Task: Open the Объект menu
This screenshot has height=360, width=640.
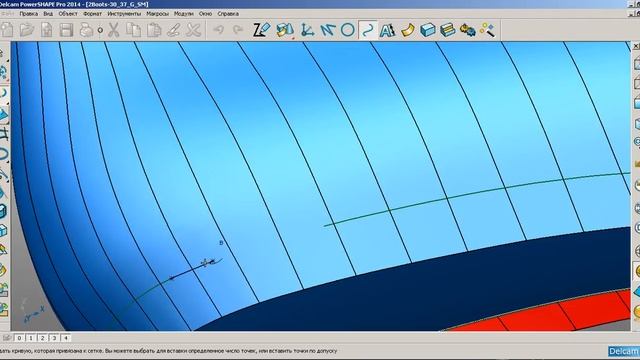Action: pos(68,13)
